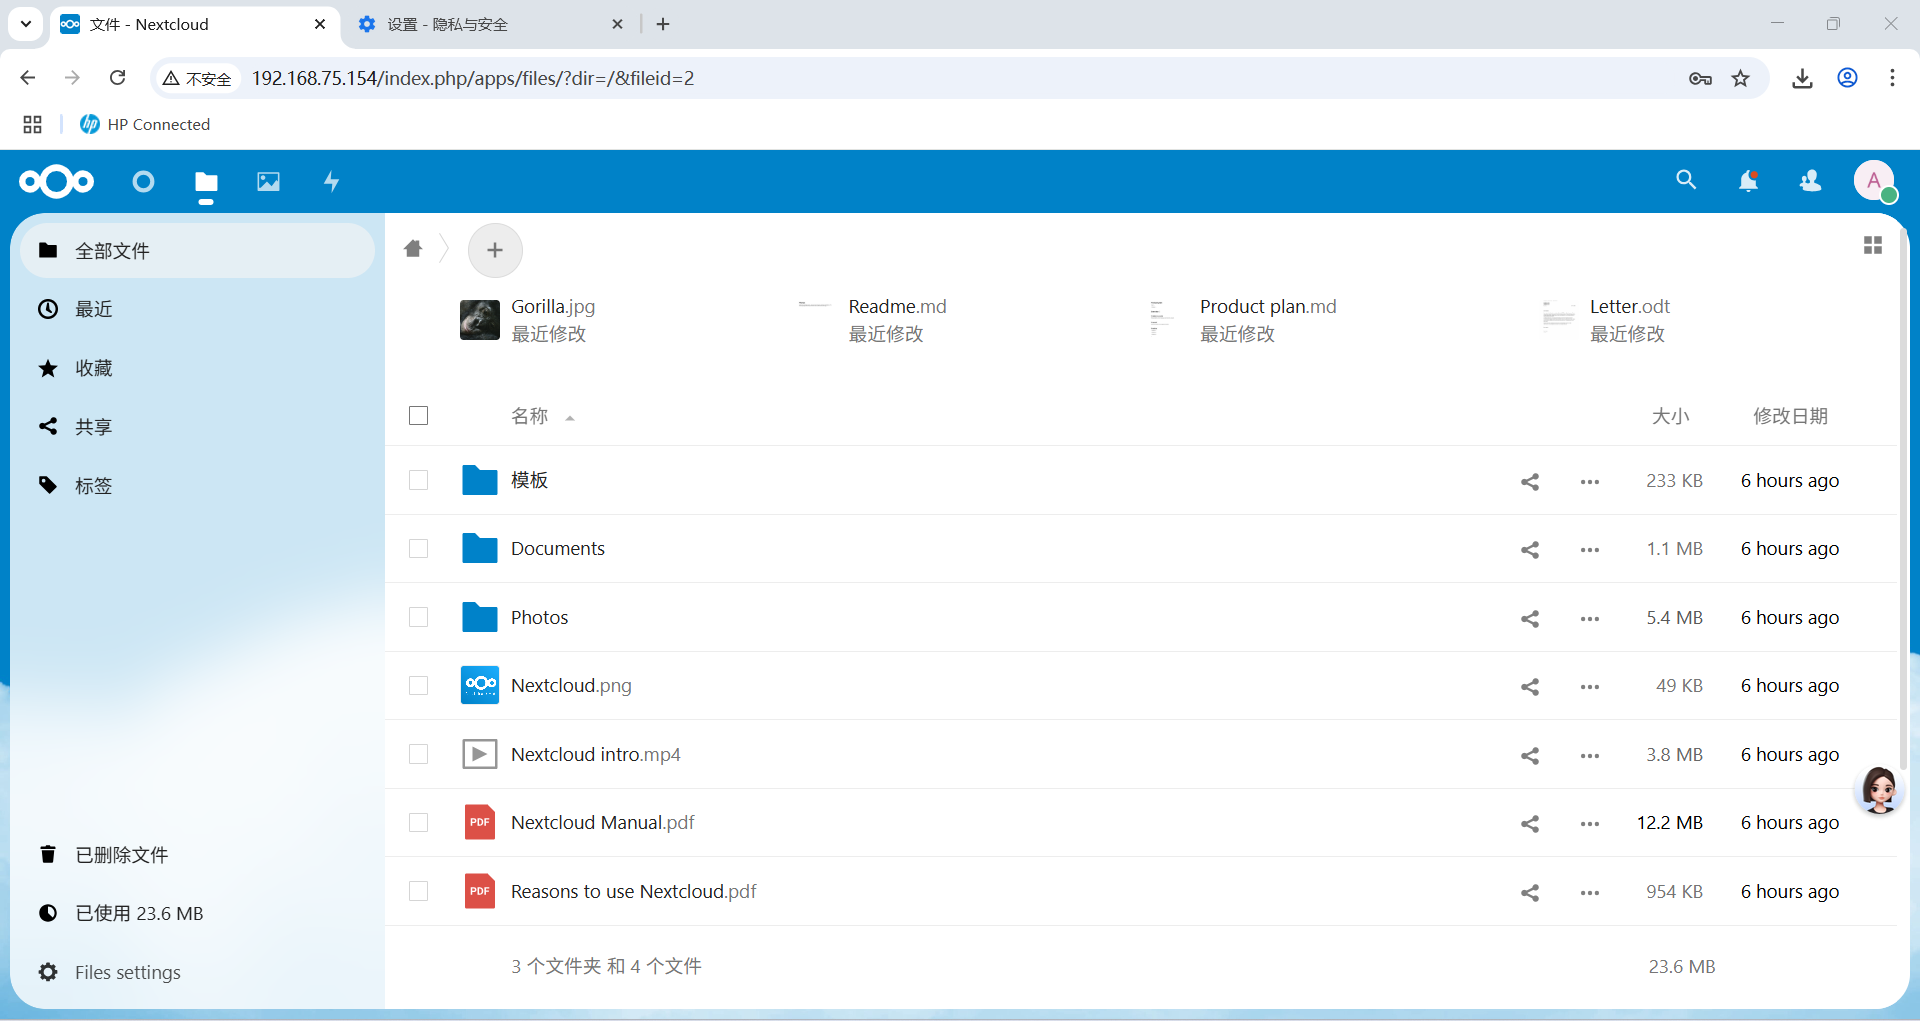Open Nextcloud intro.mp4 video file

click(596, 754)
